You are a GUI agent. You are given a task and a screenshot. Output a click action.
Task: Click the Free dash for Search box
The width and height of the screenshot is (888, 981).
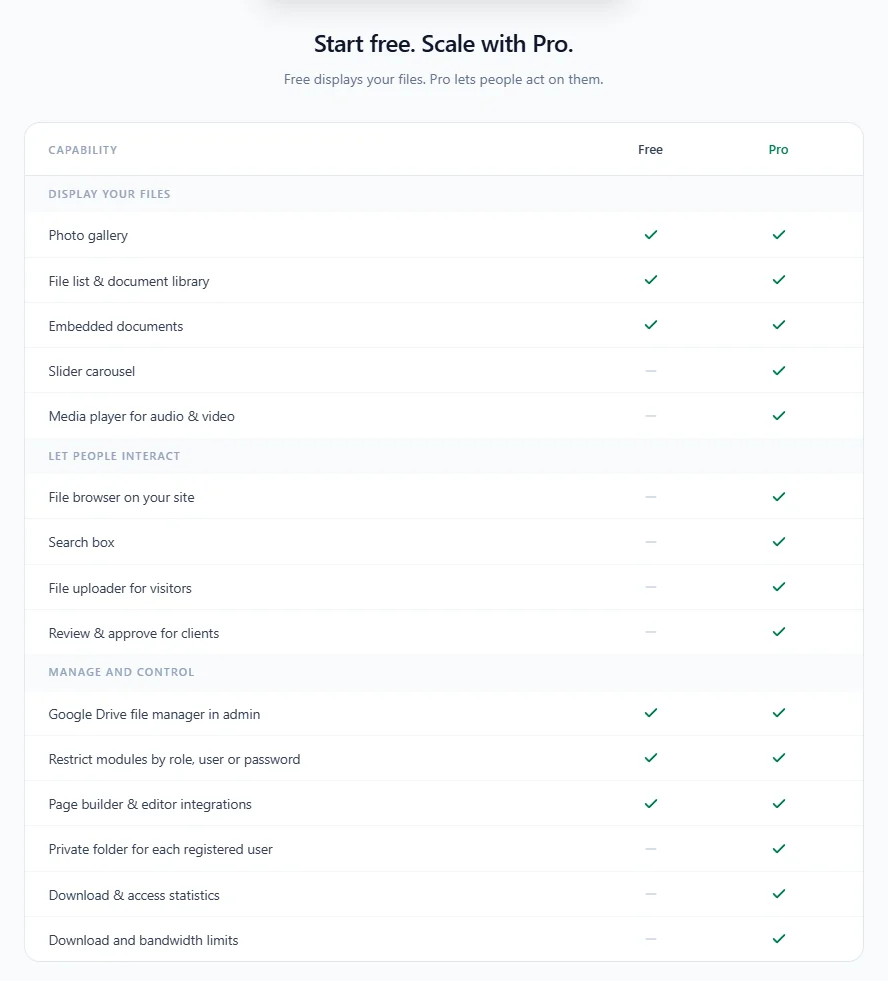click(x=651, y=542)
